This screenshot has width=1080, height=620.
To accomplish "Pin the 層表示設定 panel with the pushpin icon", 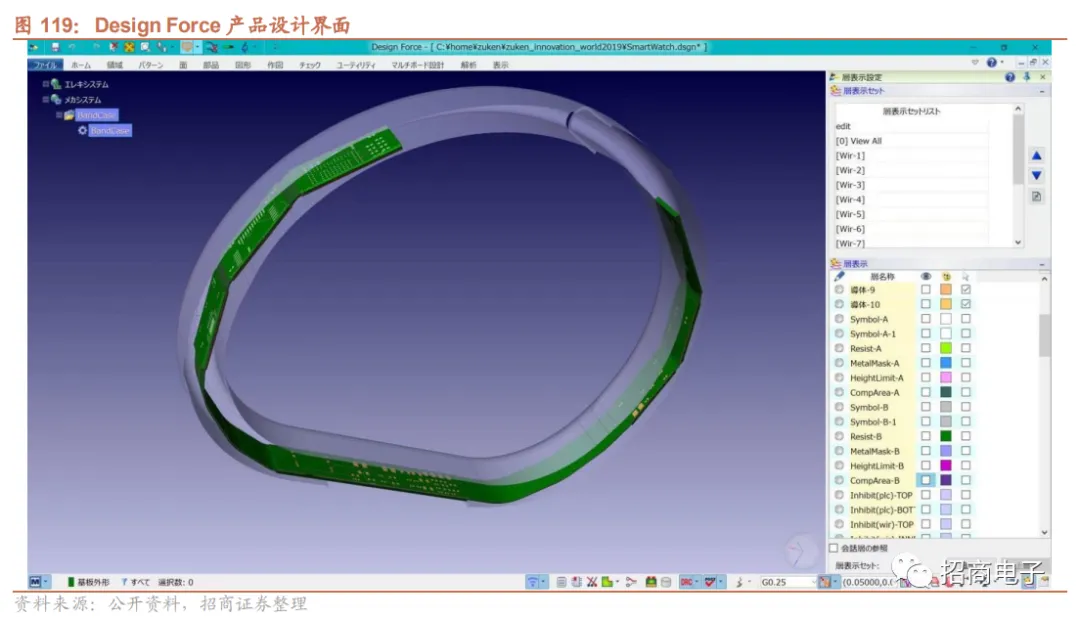I will click(x=1026, y=77).
